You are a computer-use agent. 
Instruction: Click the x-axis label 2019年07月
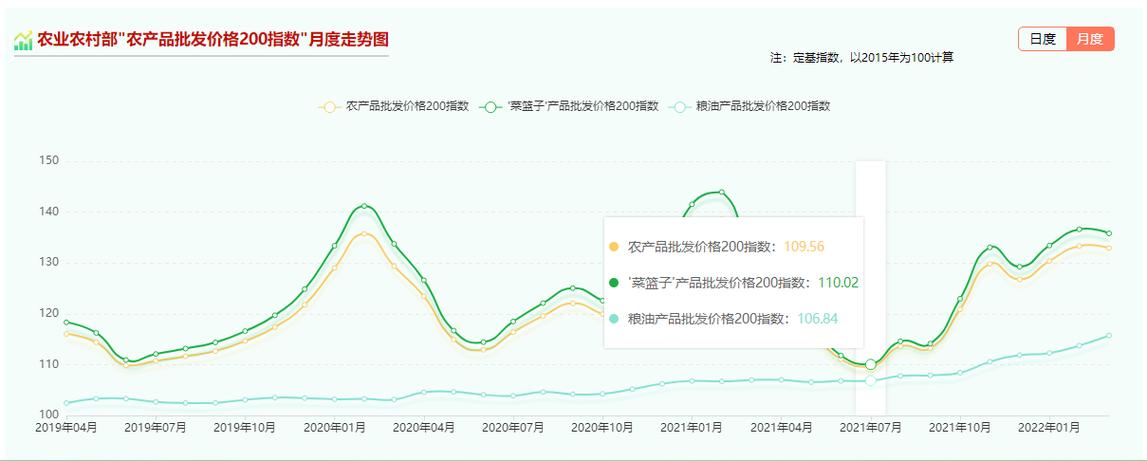155,428
